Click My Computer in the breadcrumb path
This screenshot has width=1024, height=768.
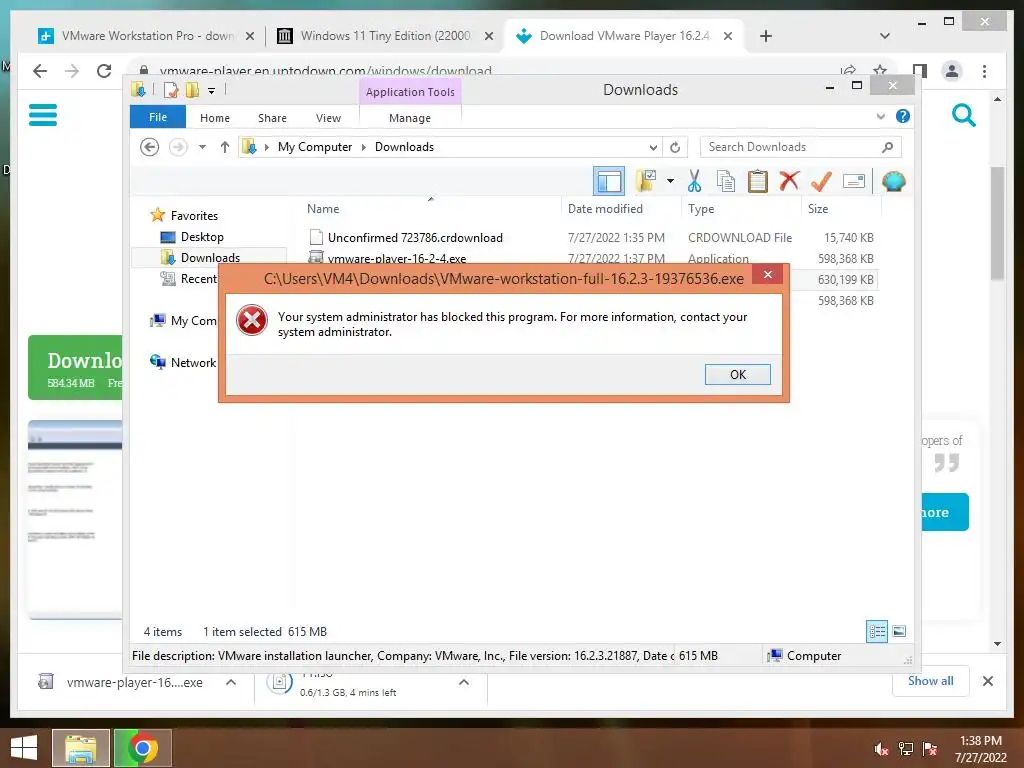(x=315, y=147)
